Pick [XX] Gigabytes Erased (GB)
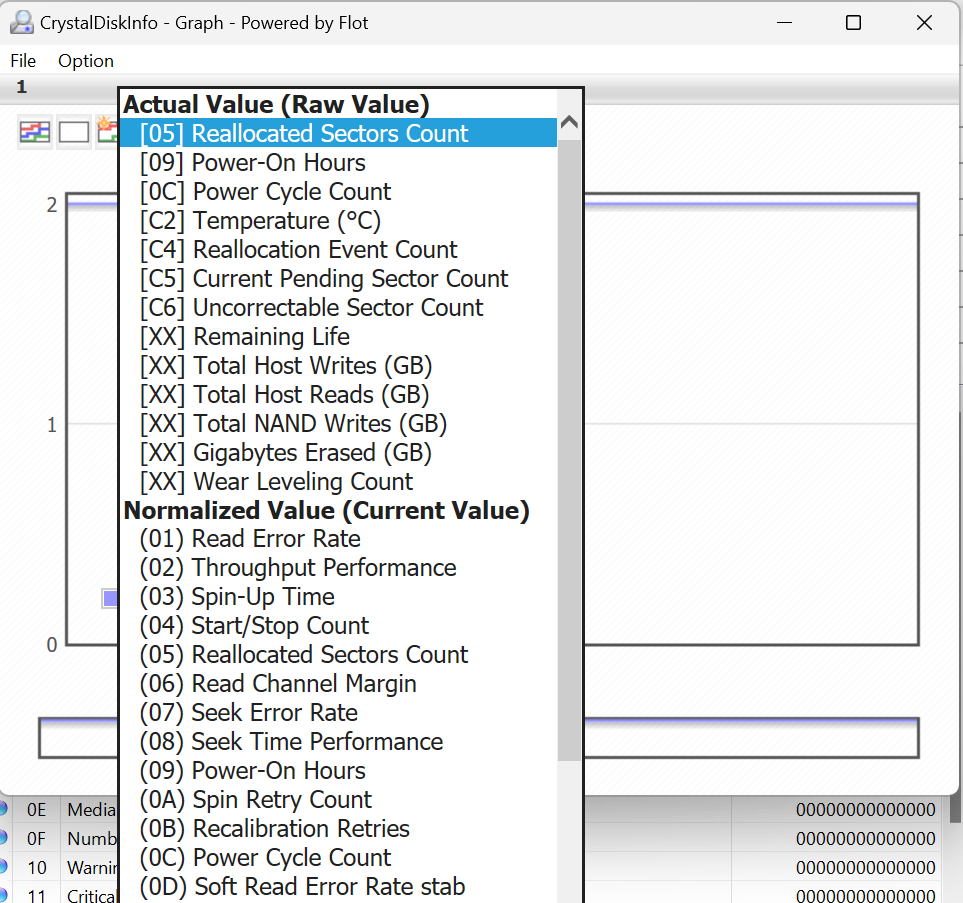This screenshot has width=963, height=903. 338,453
